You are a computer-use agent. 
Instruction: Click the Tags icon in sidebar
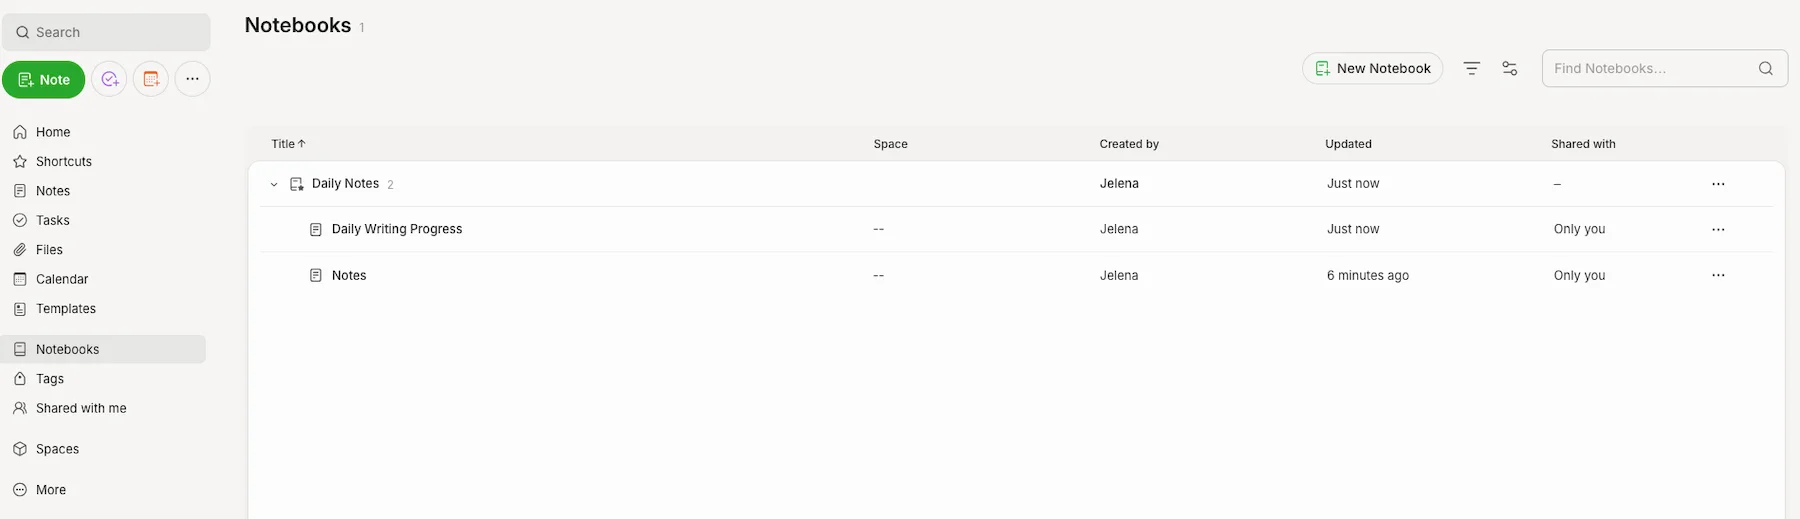tap(20, 379)
